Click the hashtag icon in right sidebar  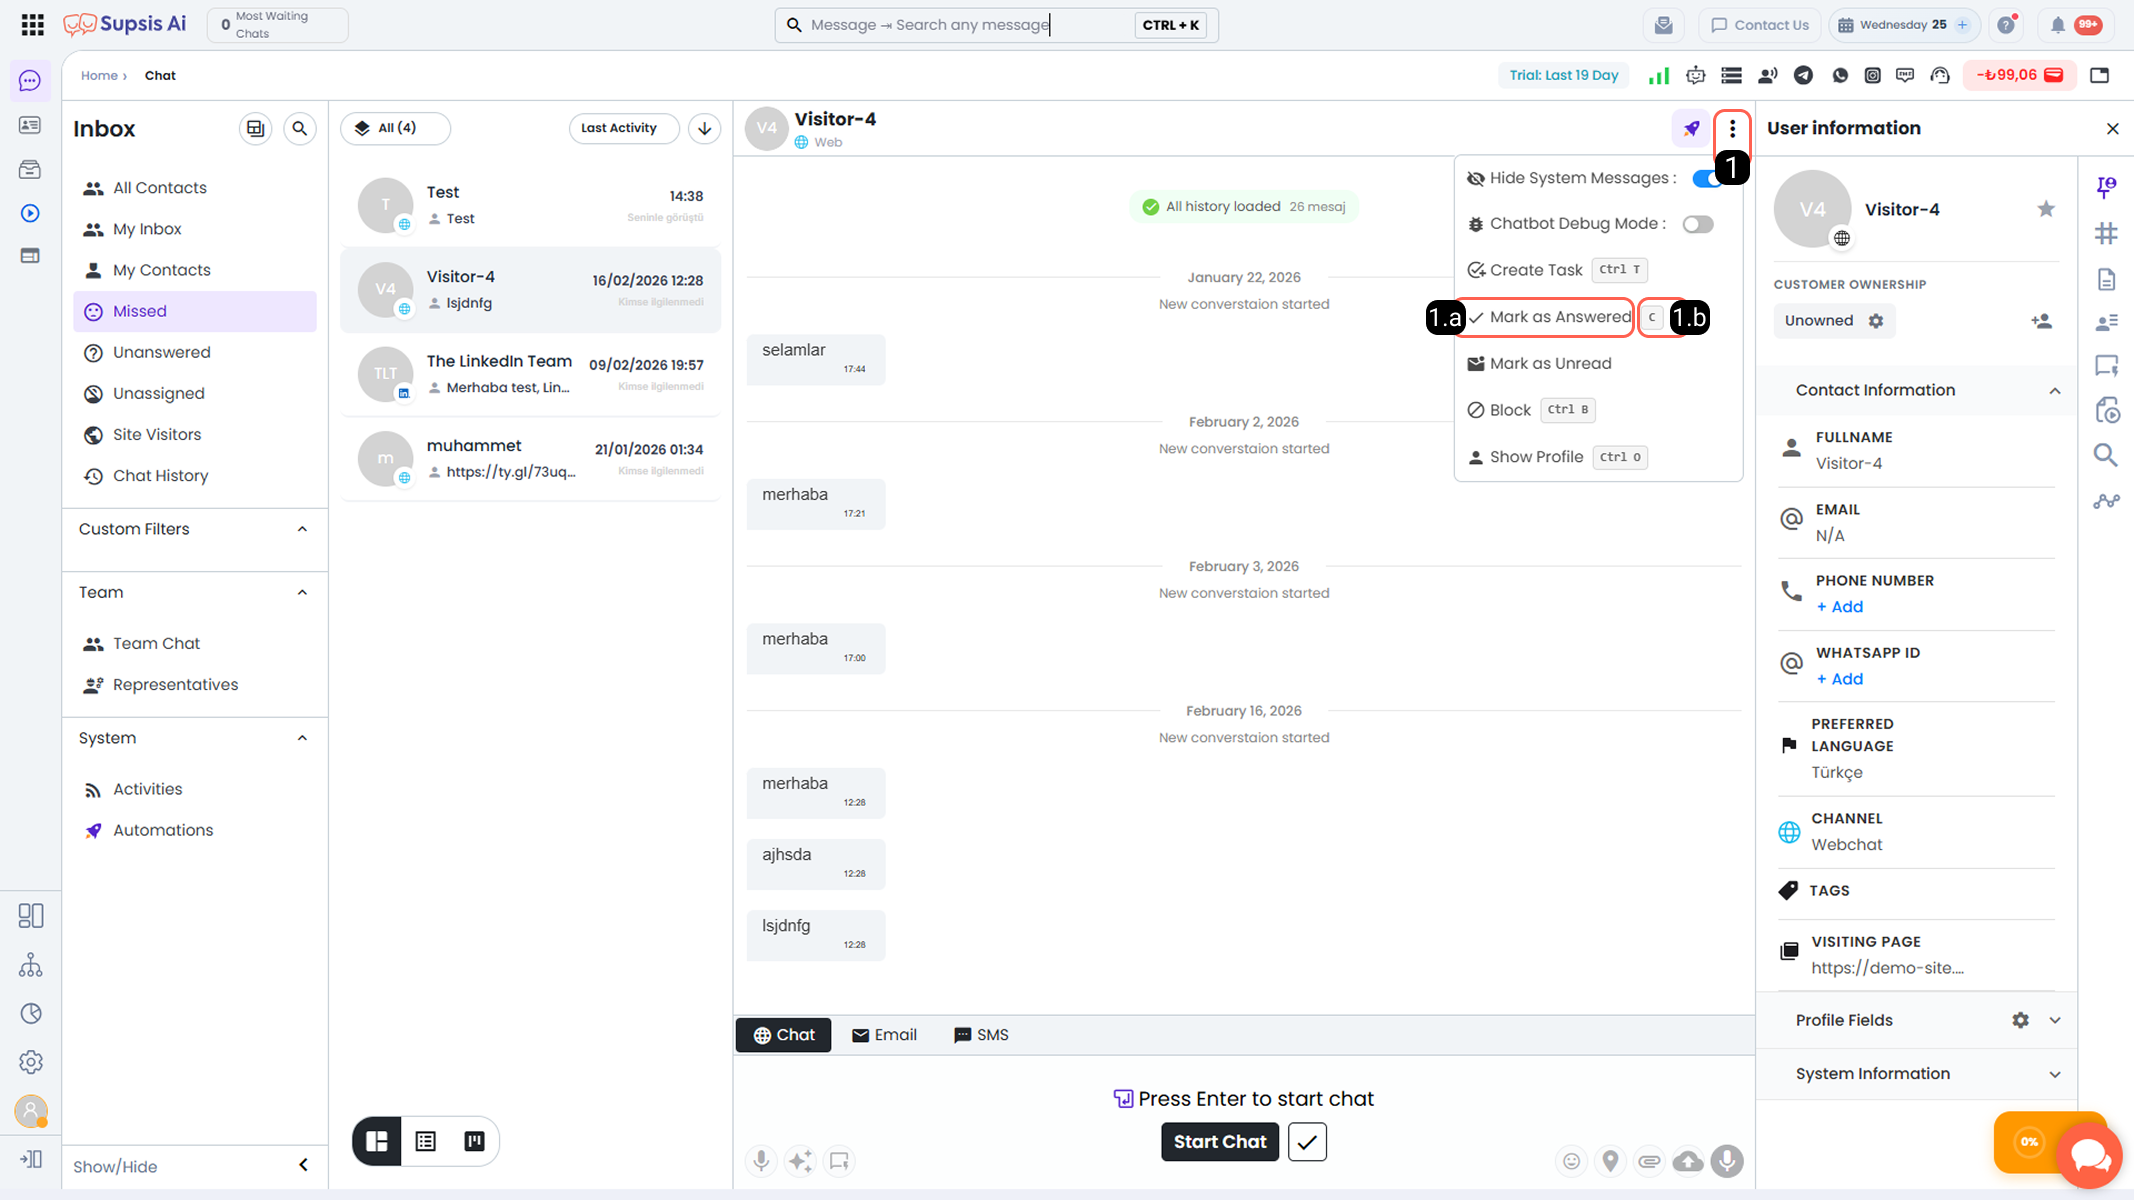pos(2106,233)
